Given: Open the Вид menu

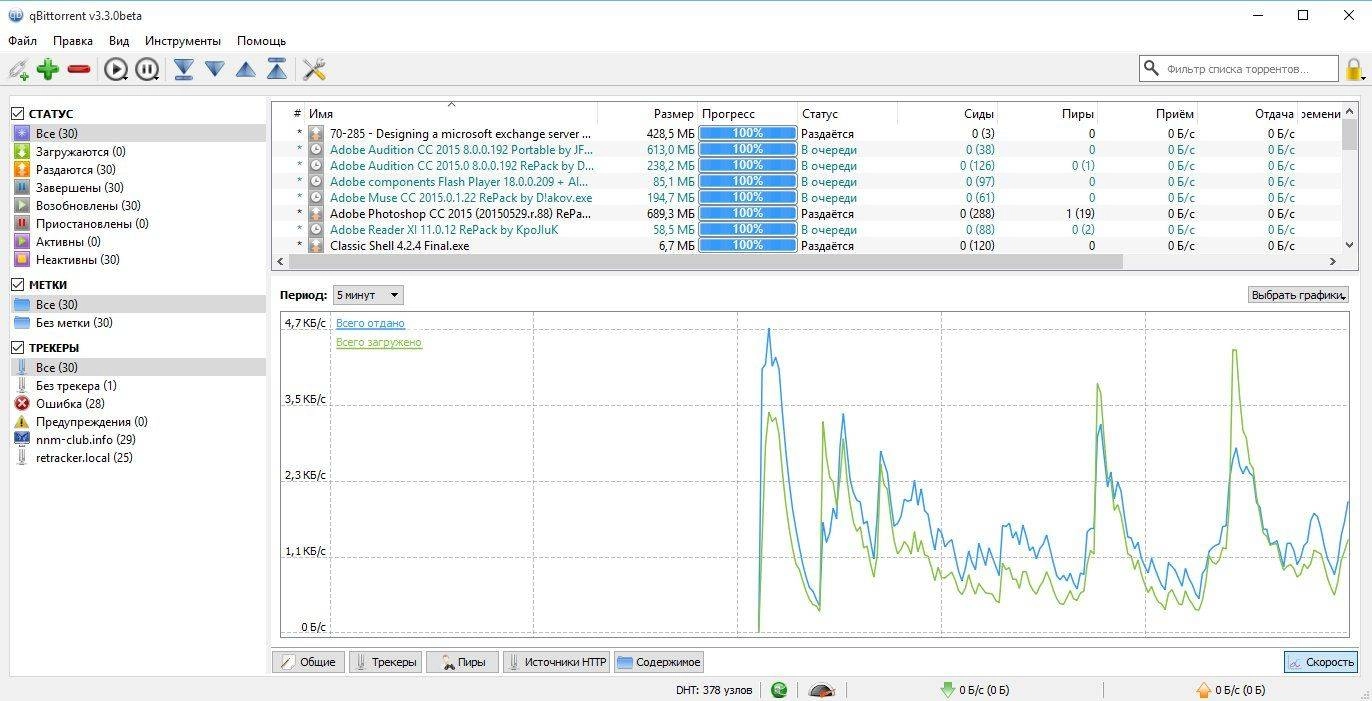Looking at the screenshot, I should (x=119, y=41).
